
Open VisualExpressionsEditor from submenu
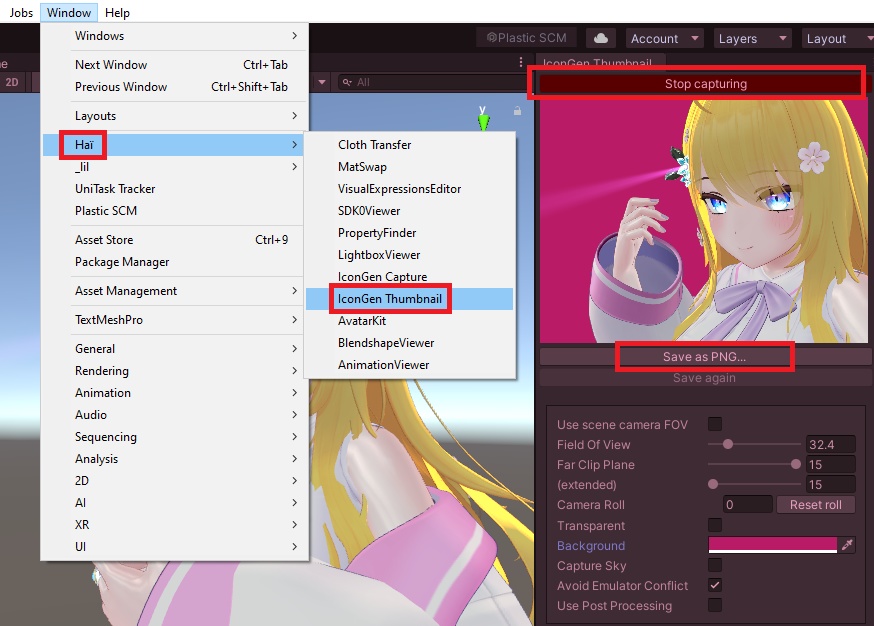click(x=410, y=189)
